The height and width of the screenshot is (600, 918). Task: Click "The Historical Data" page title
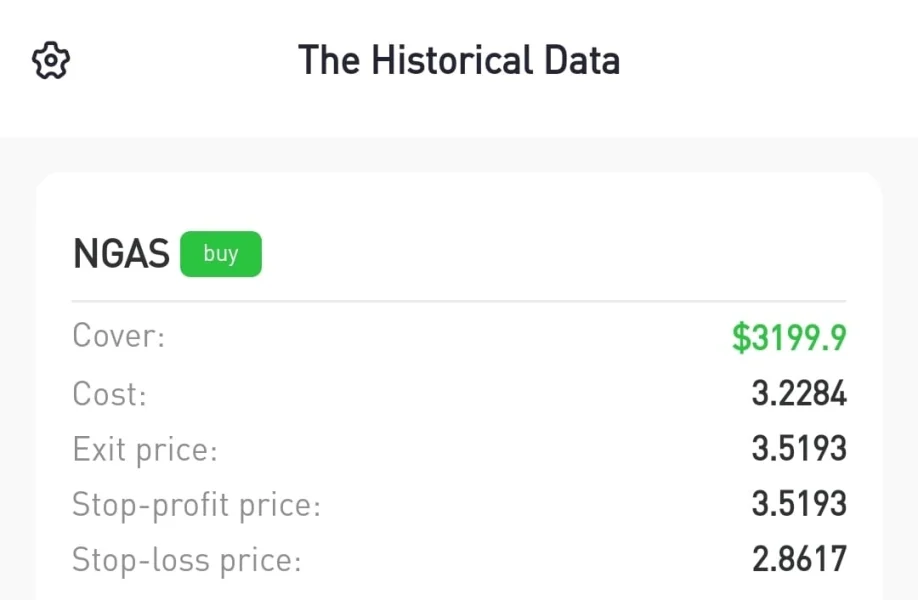[x=459, y=61]
